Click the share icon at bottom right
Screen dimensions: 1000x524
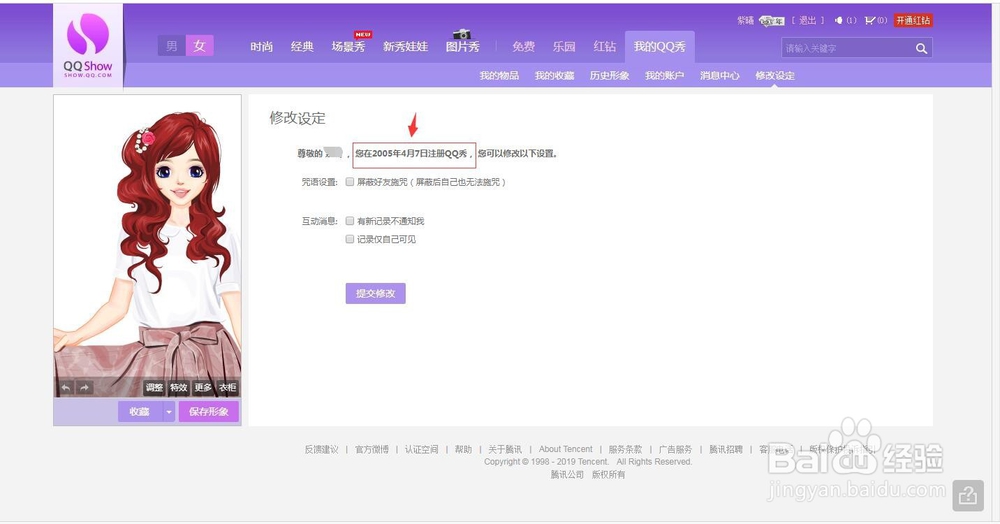[968, 495]
